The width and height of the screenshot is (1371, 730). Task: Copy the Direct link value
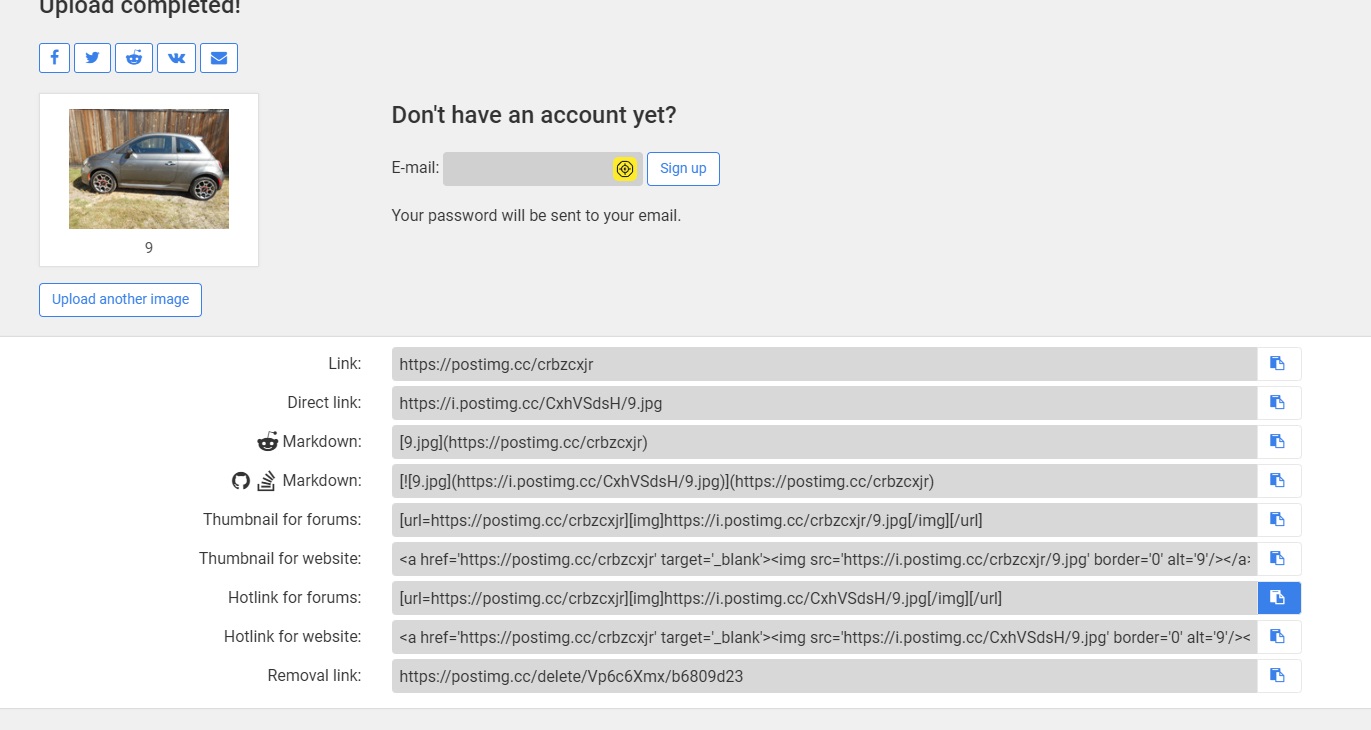(1279, 403)
